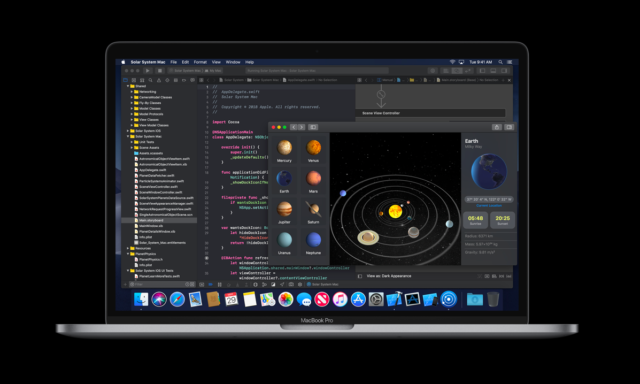The width and height of the screenshot is (640, 384).
Task: Open Safari from the Dock
Action: 177,300
